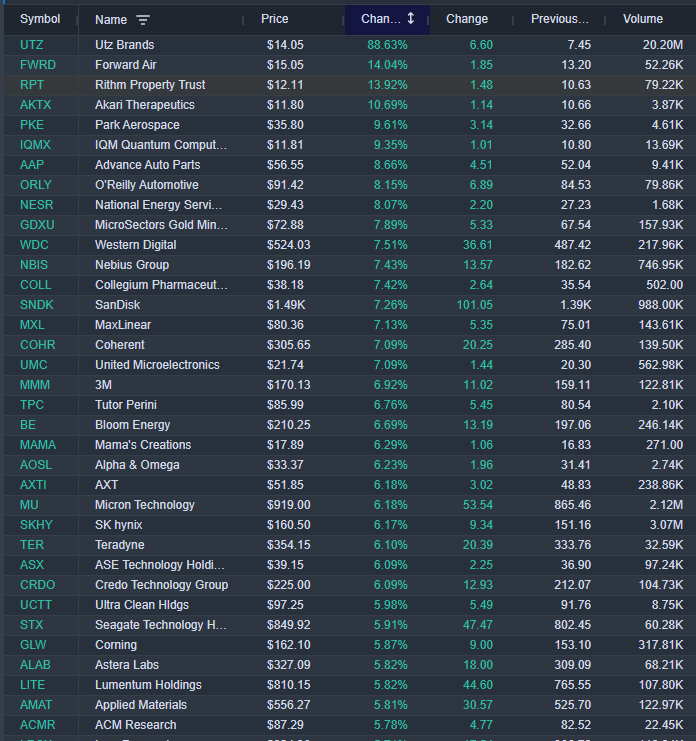Click the 88.63% change value

point(387,45)
